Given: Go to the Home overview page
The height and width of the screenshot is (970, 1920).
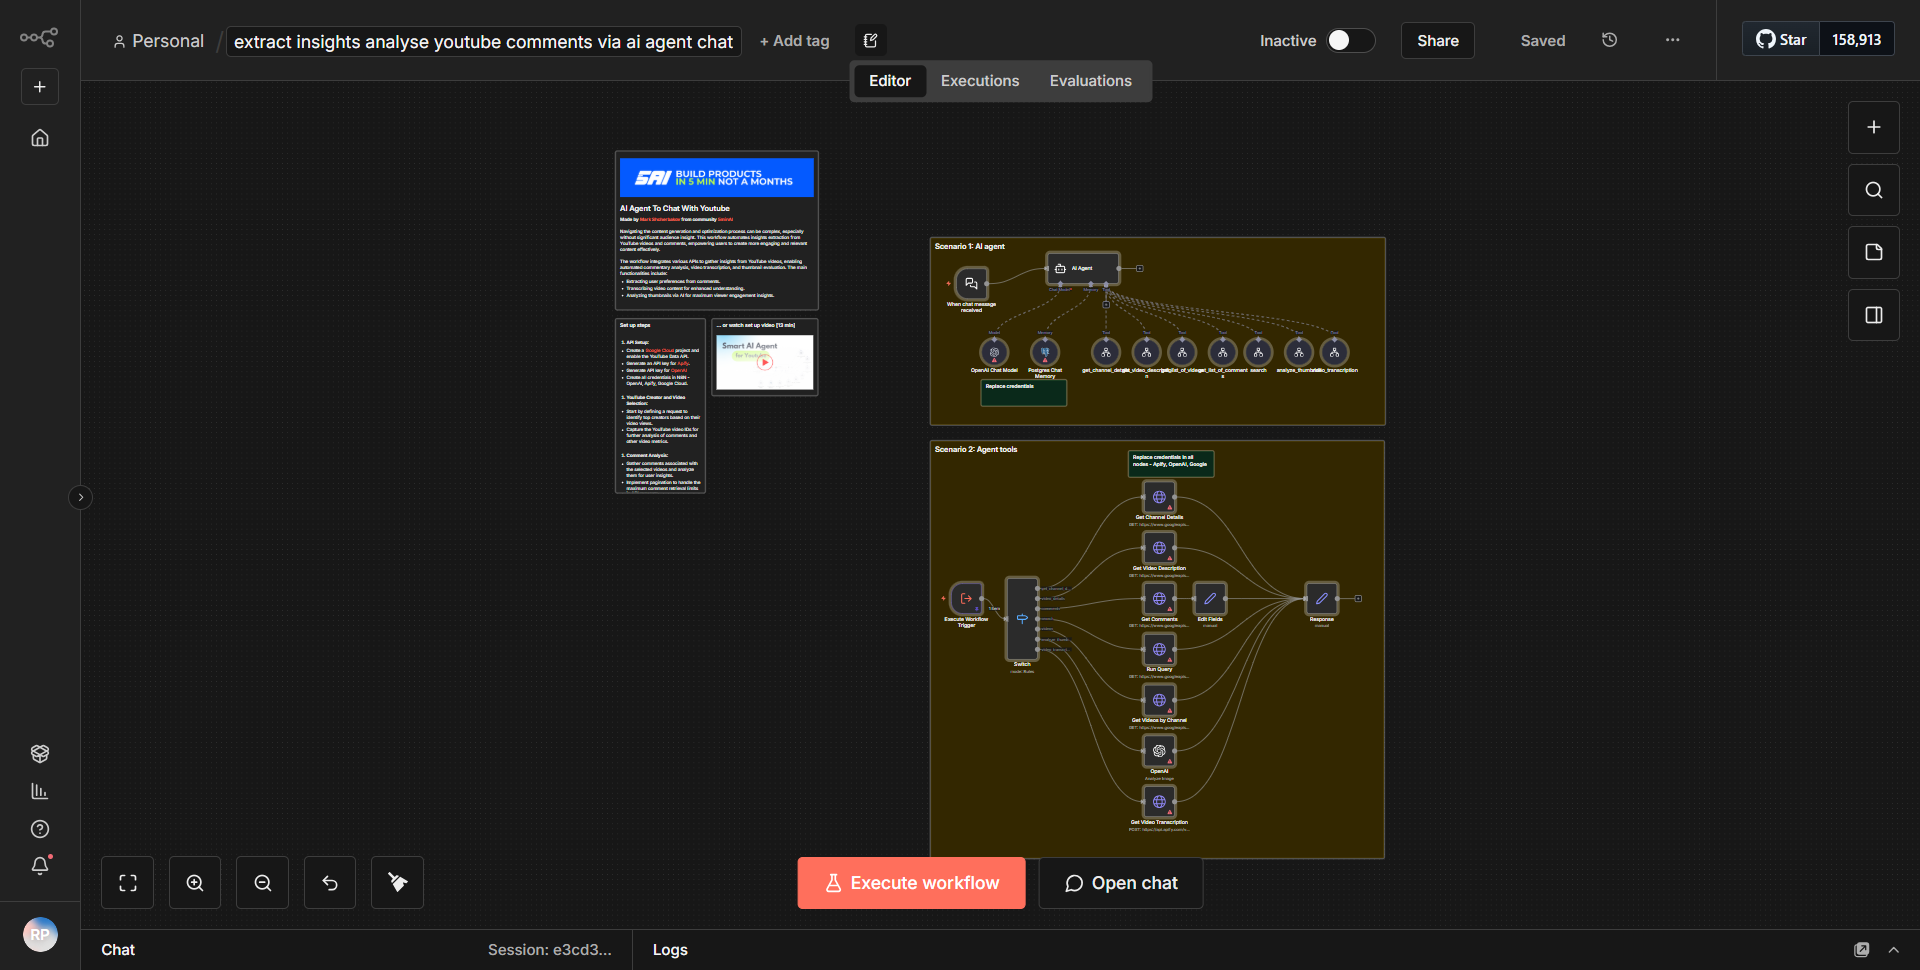Looking at the screenshot, I should [x=40, y=138].
